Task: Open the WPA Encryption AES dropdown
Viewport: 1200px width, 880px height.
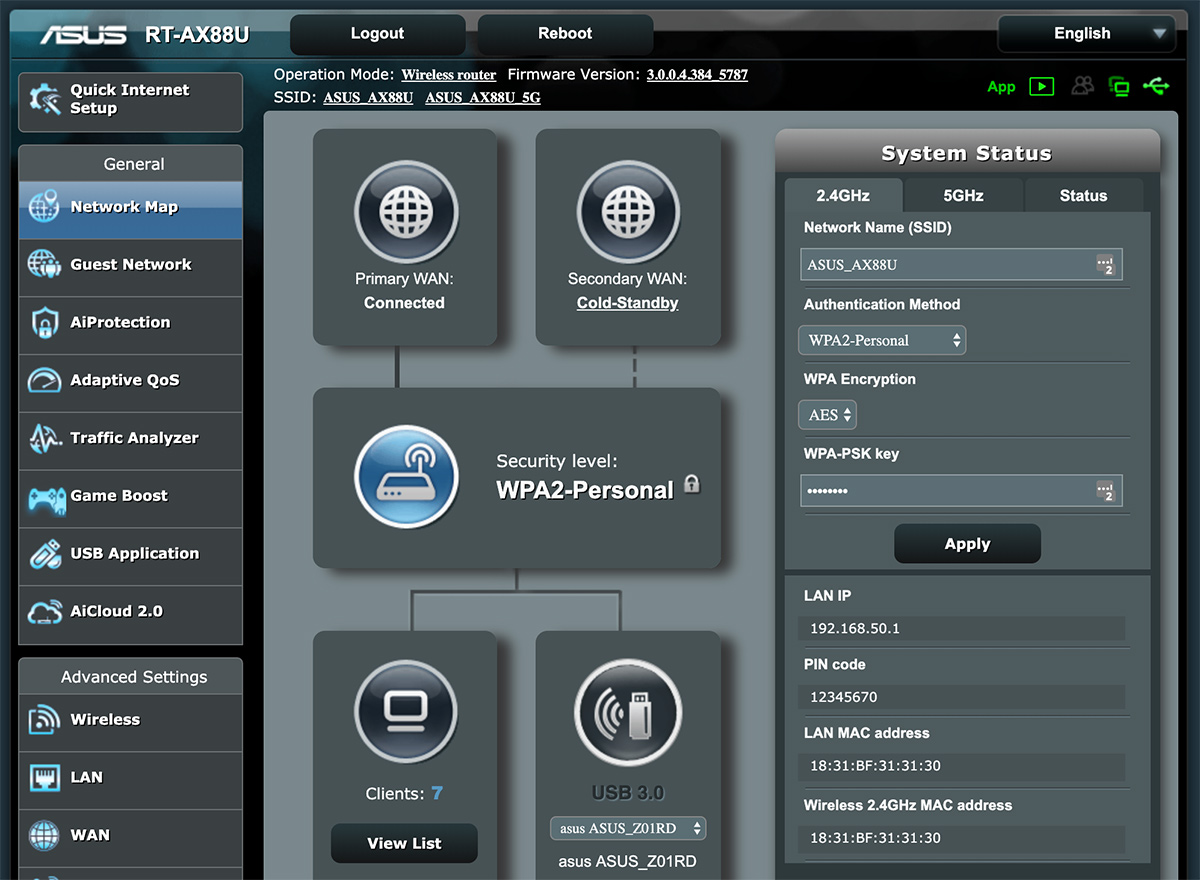Action: 827,415
